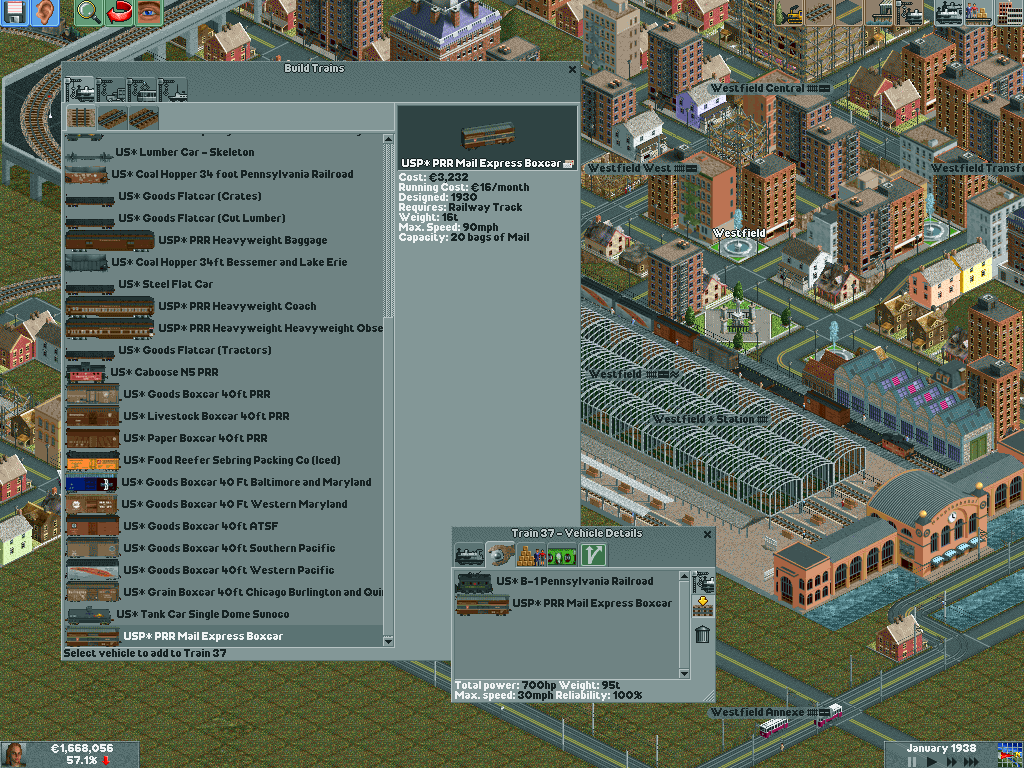The width and height of the screenshot is (1024, 768).
Task: Open the build vehicles crane tool
Action: coord(908,12)
